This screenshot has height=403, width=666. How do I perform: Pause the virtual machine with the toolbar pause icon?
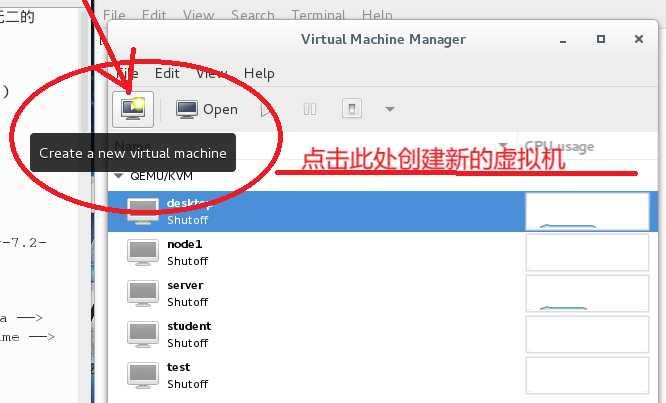pyautogui.click(x=310, y=110)
